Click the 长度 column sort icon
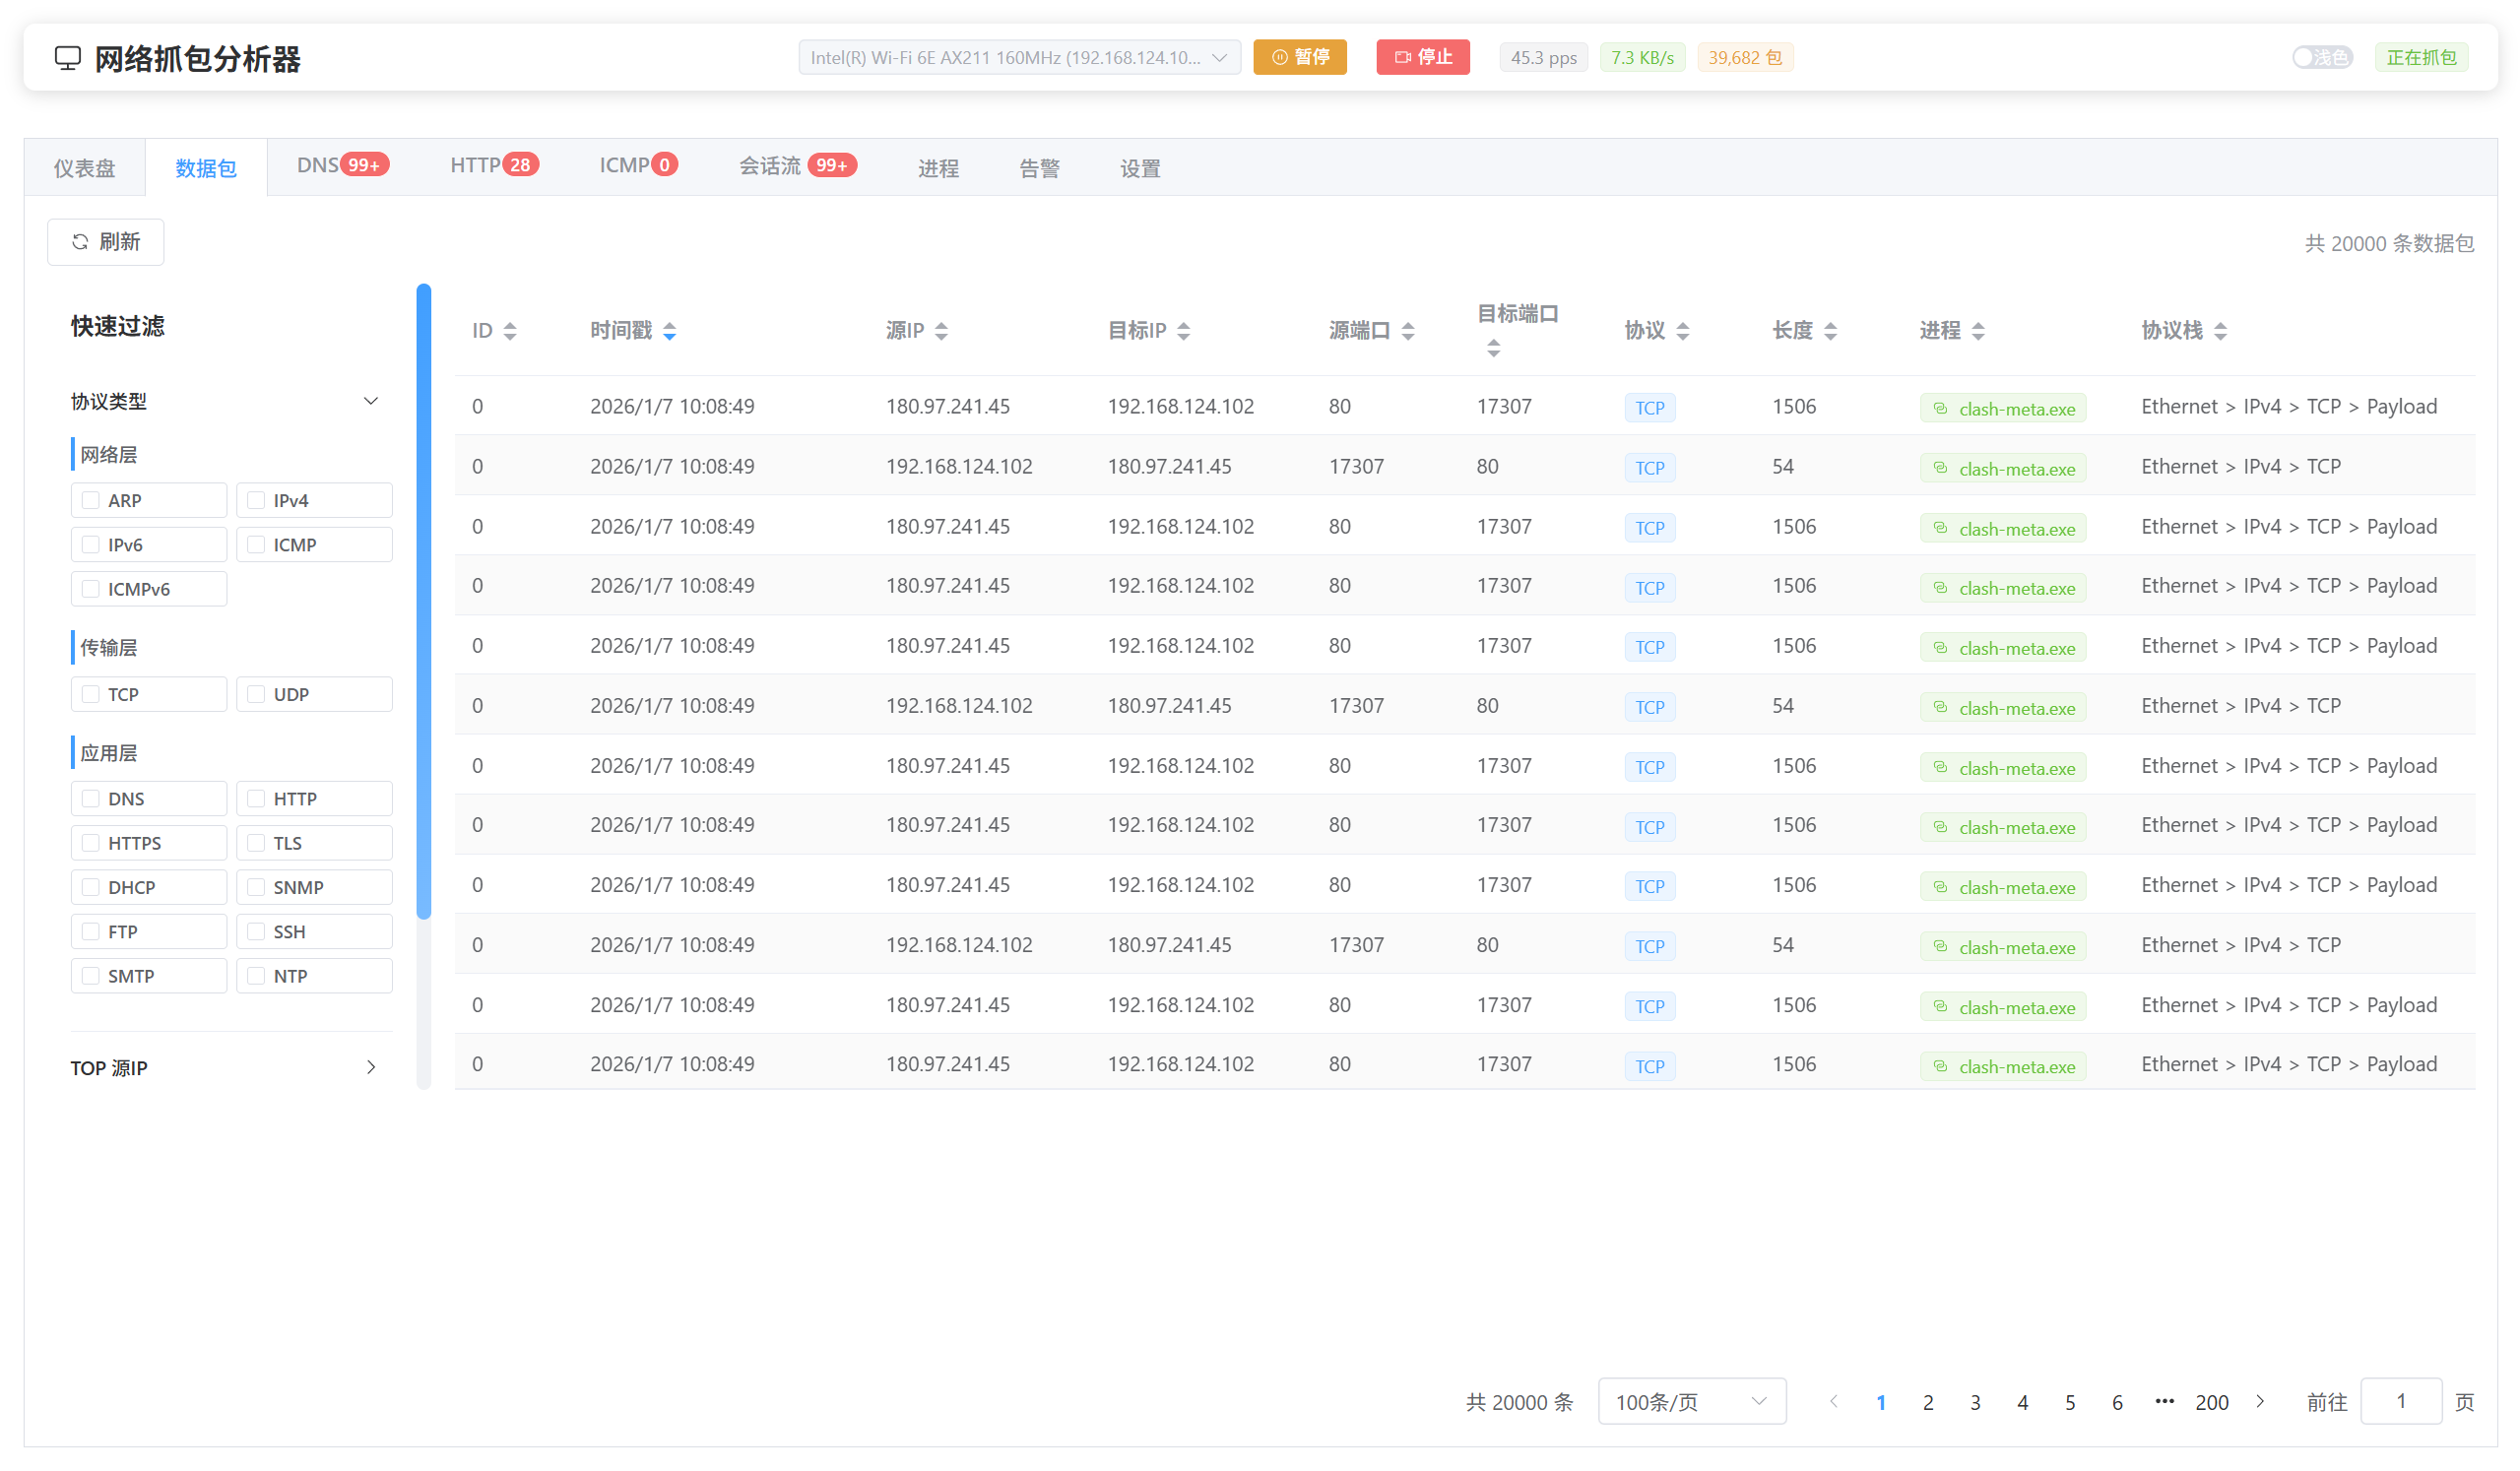2520x1471 pixels. tap(1830, 331)
